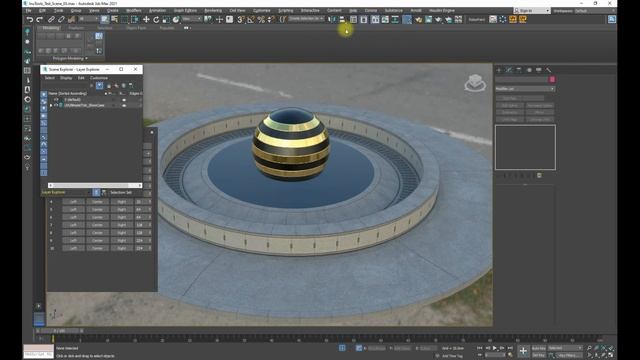Open the File menu
640x360 pixels.
coord(28,11)
